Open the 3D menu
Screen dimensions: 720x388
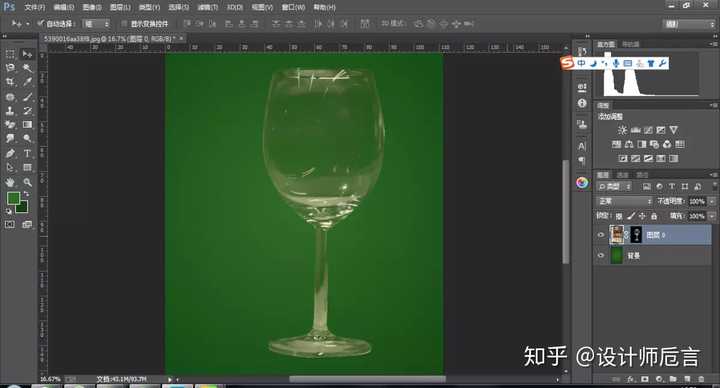point(235,7)
